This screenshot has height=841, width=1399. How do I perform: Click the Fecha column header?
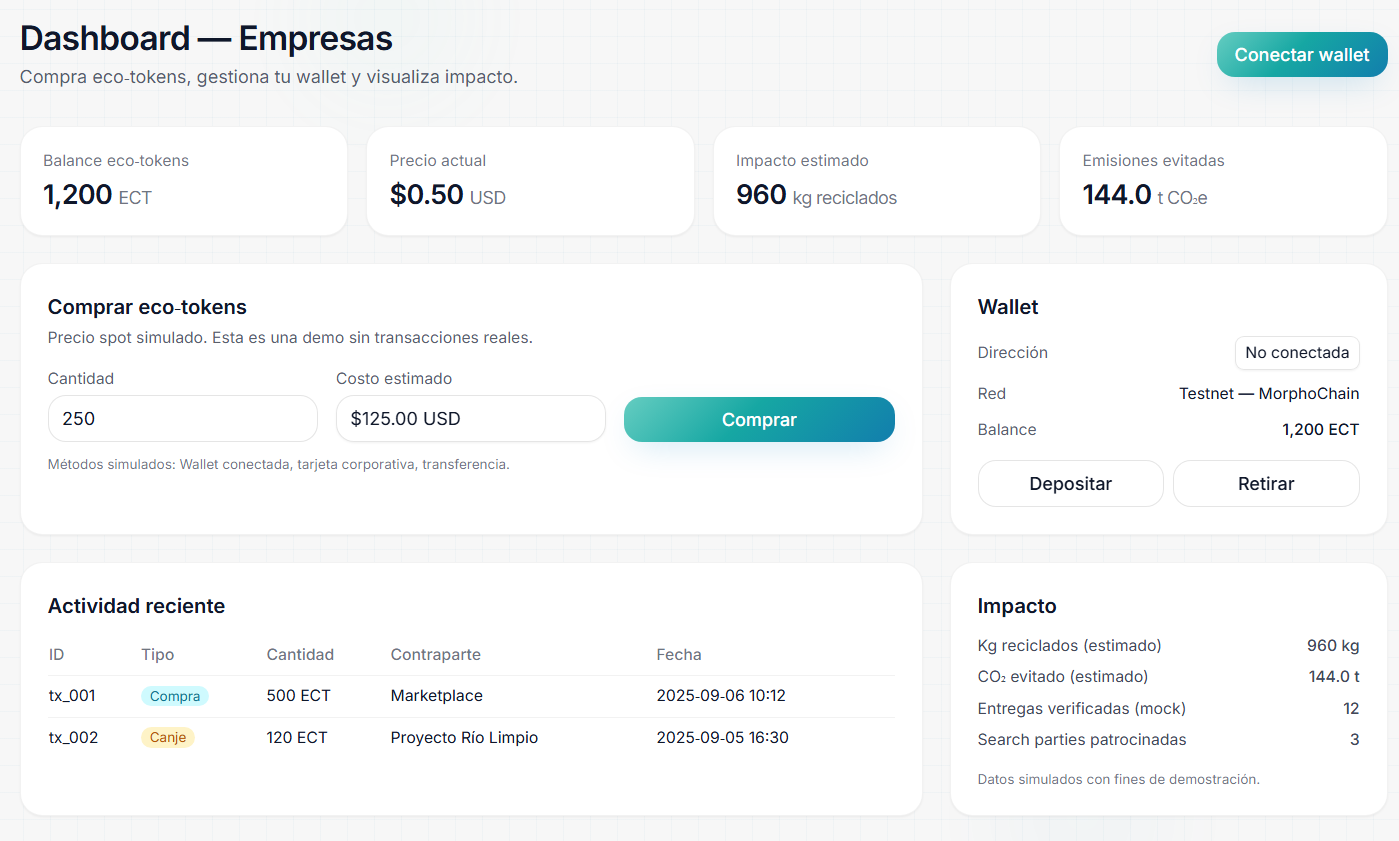pyautogui.click(x=679, y=655)
